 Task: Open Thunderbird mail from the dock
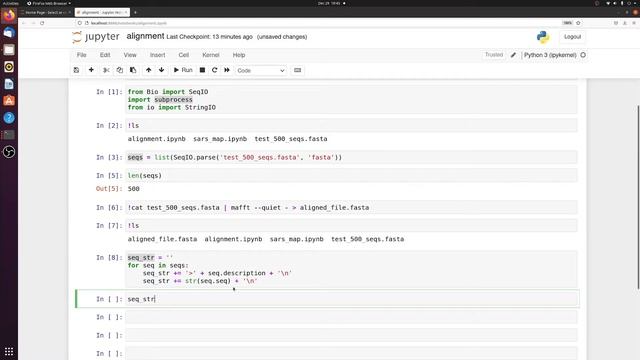pyautogui.click(x=9, y=33)
